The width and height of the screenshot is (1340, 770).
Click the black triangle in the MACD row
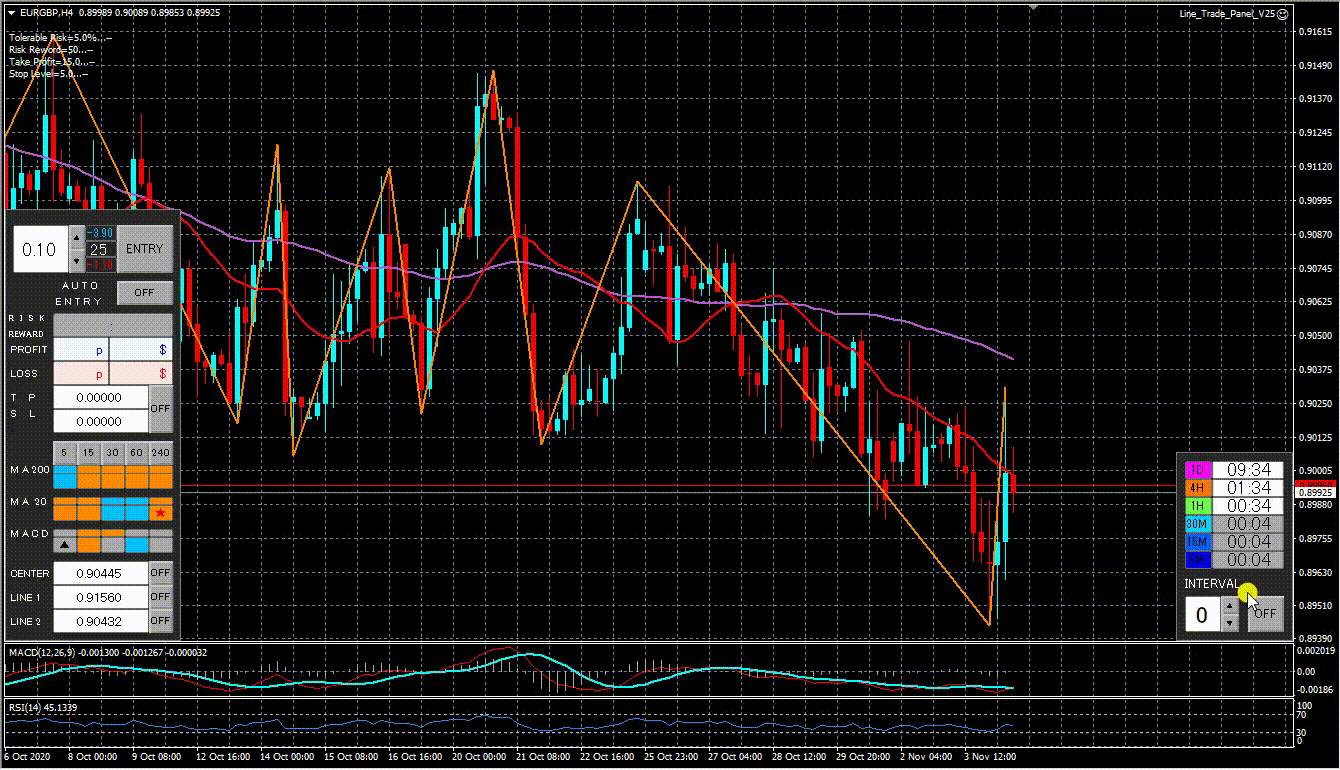pyautogui.click(x=65, y=544)
